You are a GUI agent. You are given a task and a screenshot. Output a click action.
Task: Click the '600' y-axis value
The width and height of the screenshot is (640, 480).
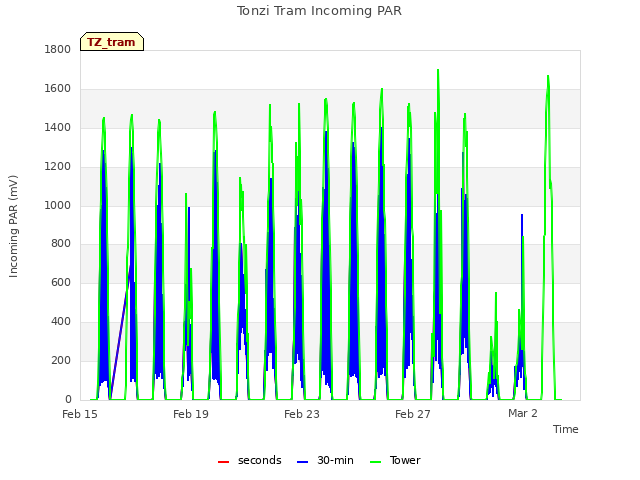(61, 282)
